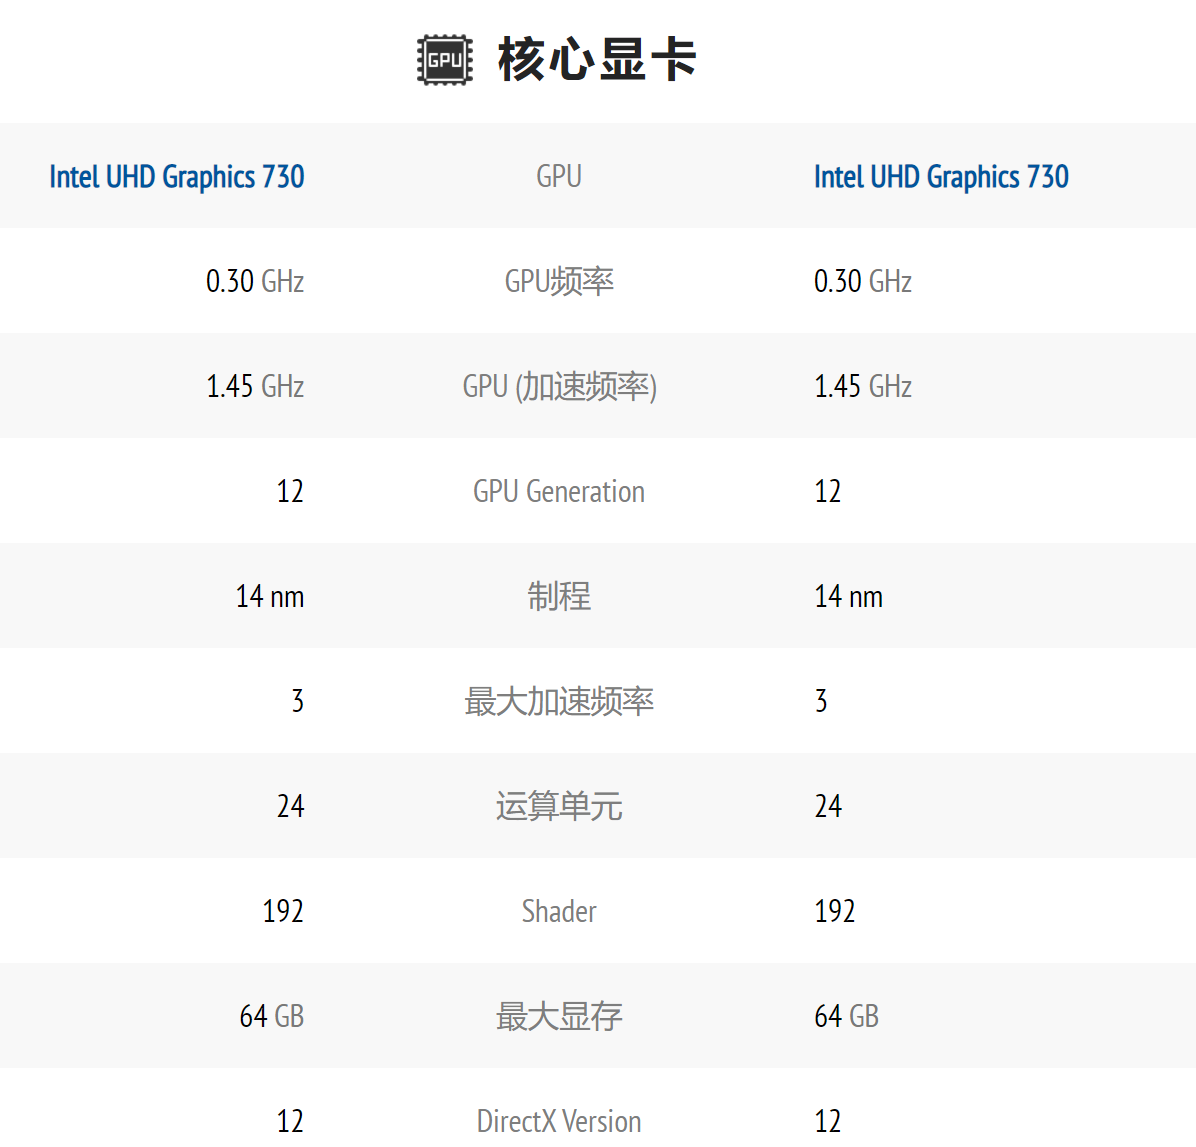Viewport: 1196px width, 1147px height.
Task: Click the right 14 nm value
Action: 848,596
